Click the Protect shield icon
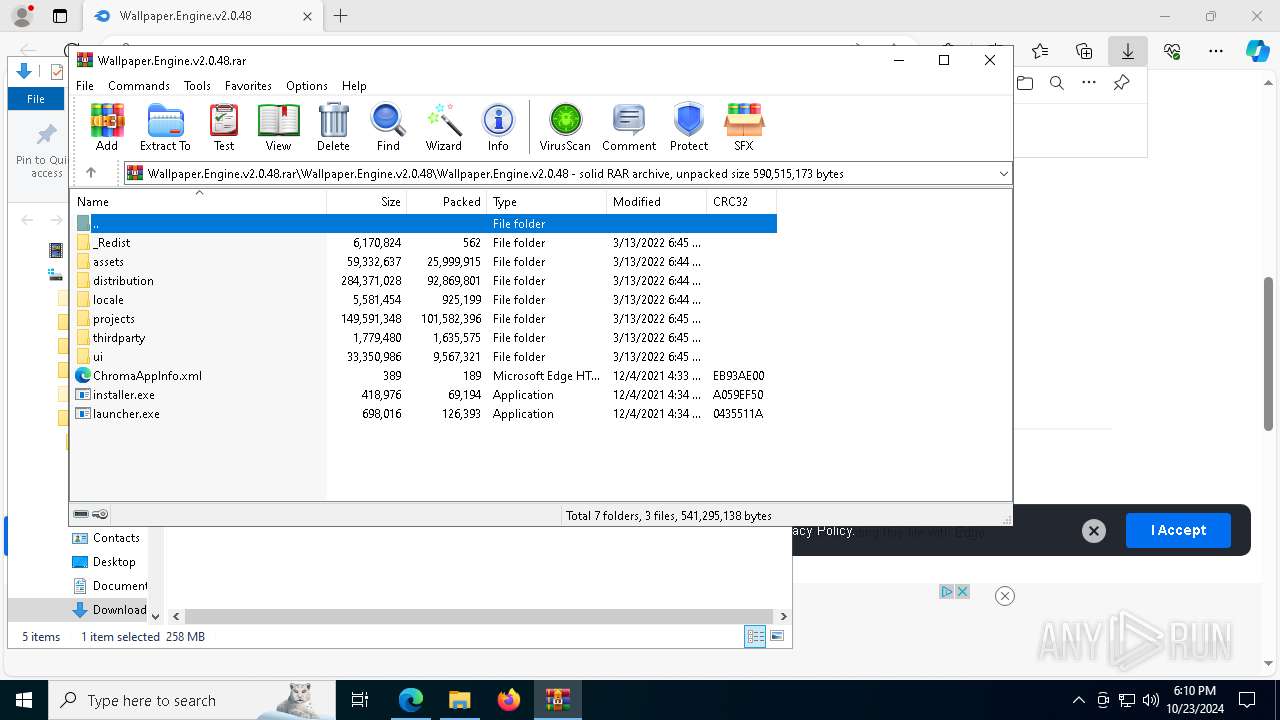The image size is (1280, 720). [x=689, y=127]
